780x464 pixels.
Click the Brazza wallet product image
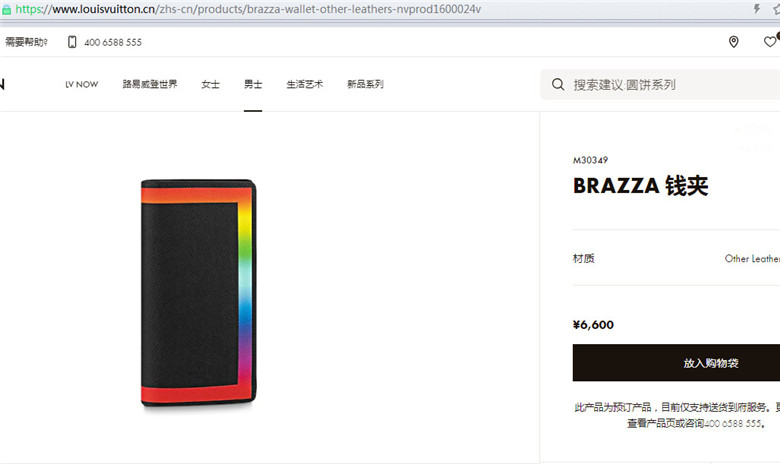click(198, 293)
